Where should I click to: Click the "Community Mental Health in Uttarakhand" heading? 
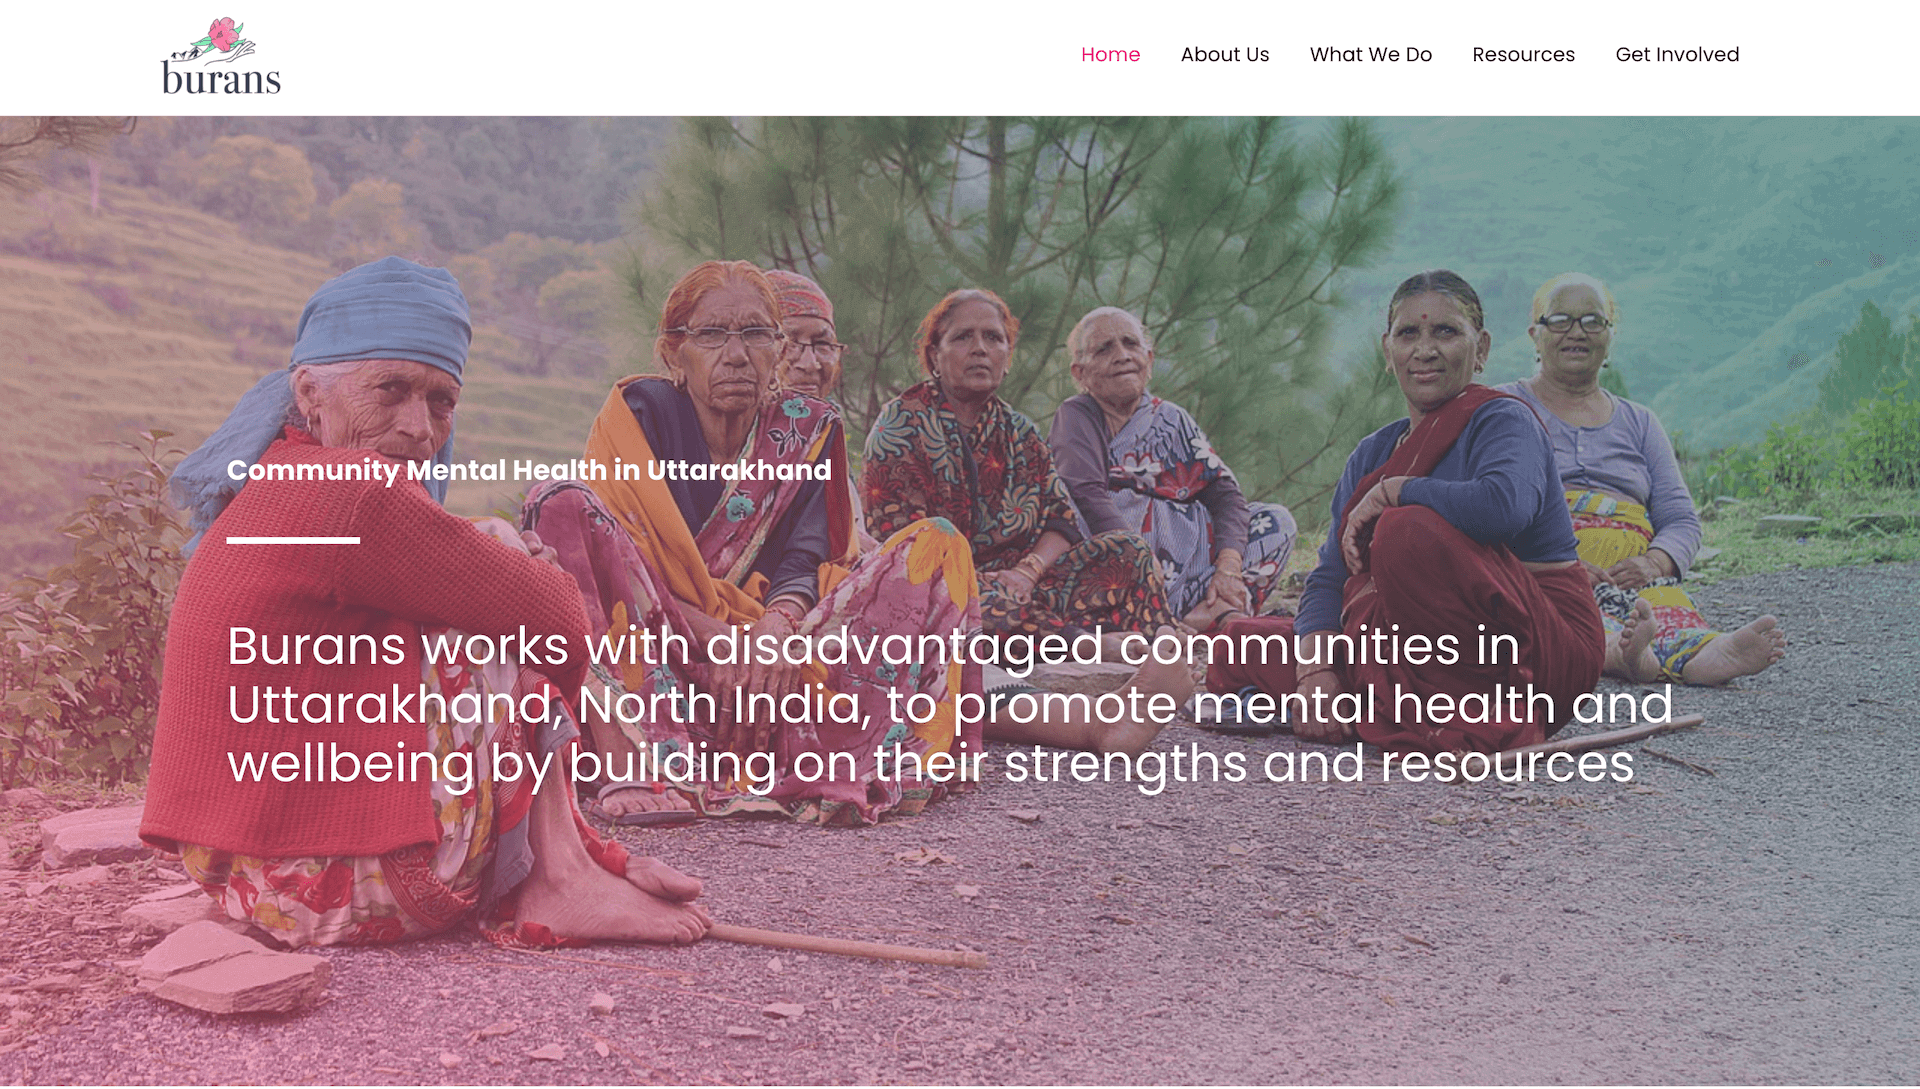coord(529,470)
